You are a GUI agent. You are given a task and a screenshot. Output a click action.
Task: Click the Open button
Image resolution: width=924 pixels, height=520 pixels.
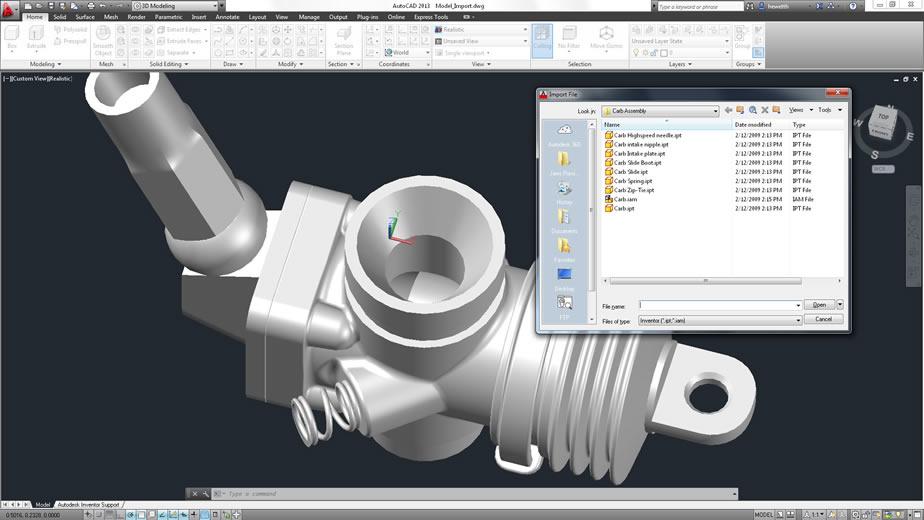point(820,305)
